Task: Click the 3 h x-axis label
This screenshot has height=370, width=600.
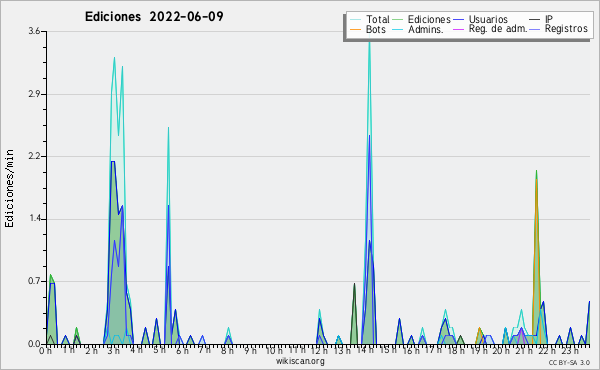Action: coord(113,350)
